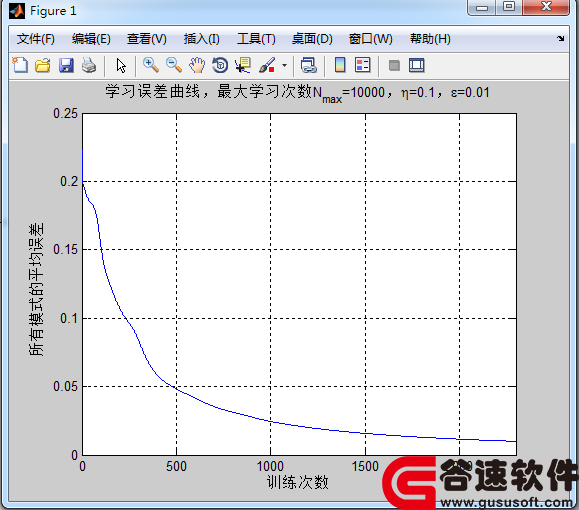Click the Link Plot icon

[x=309, y=65]
